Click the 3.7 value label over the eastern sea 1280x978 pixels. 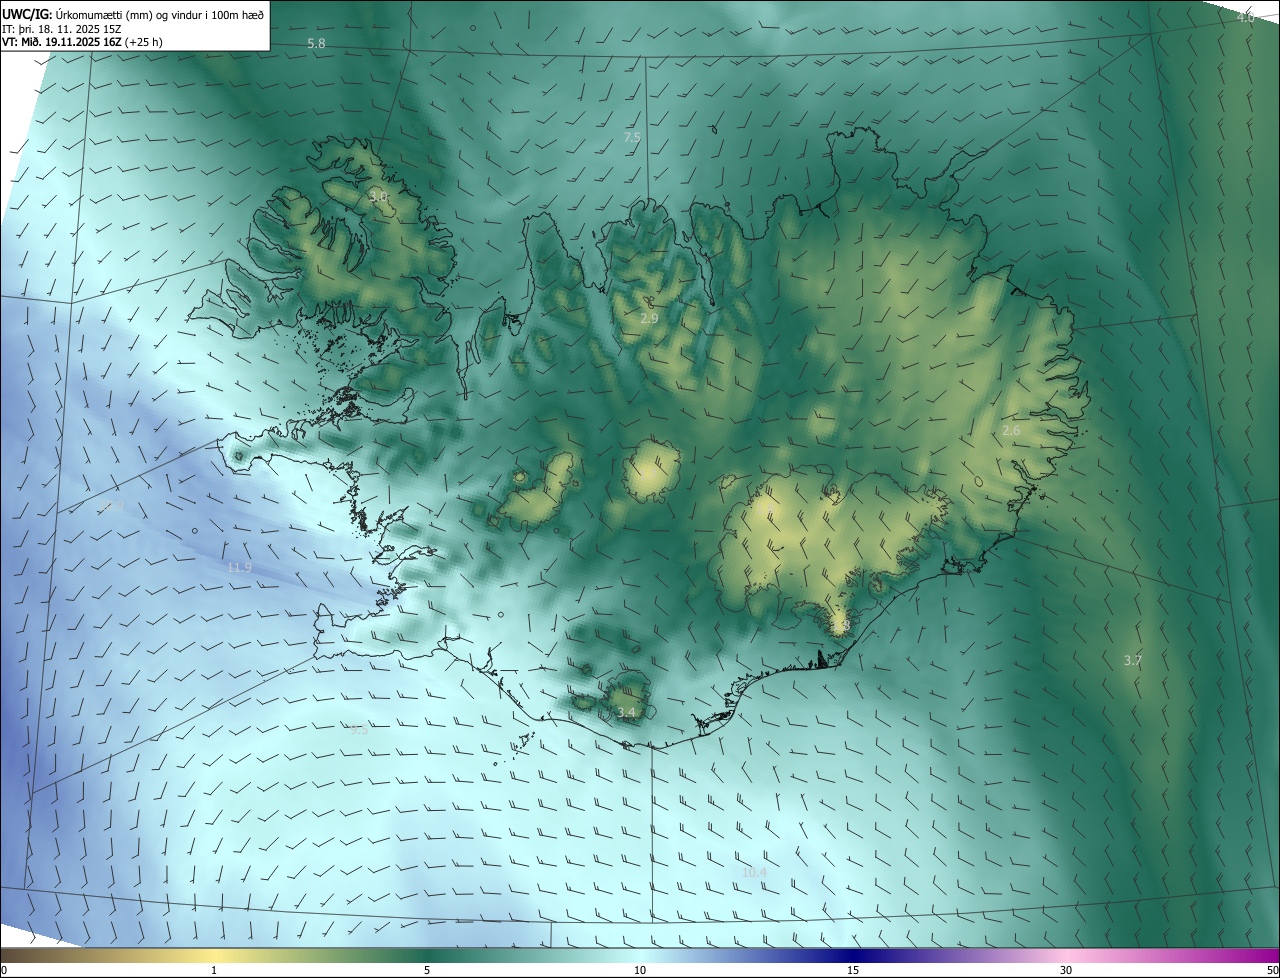[1133, 661]
